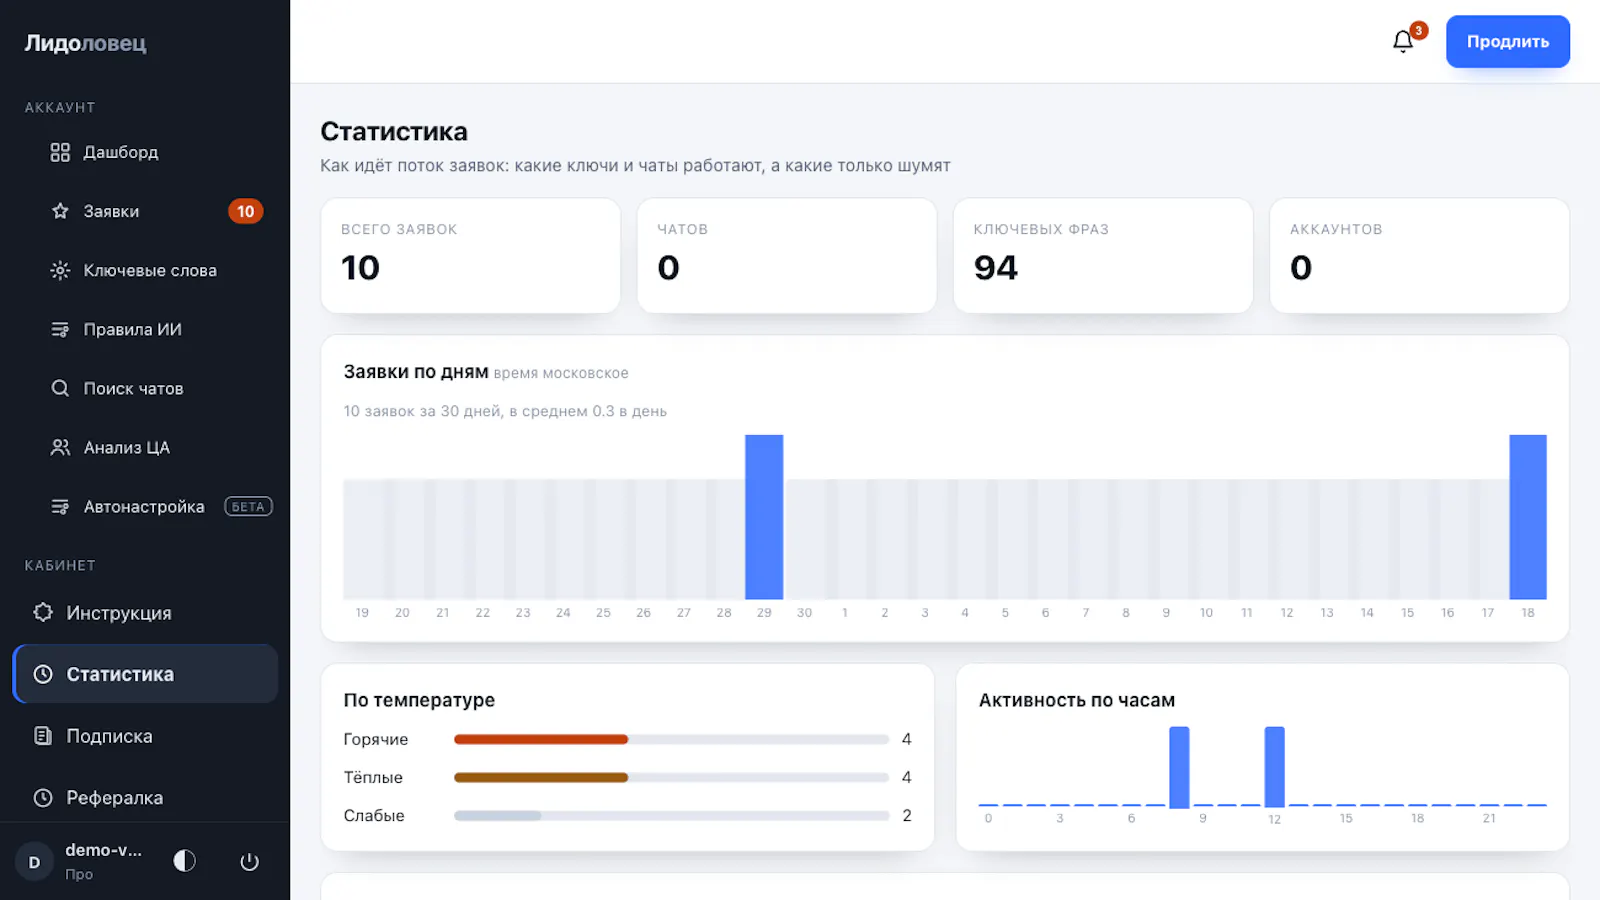
Task: Click the Продлить button
Action: 1507,41
